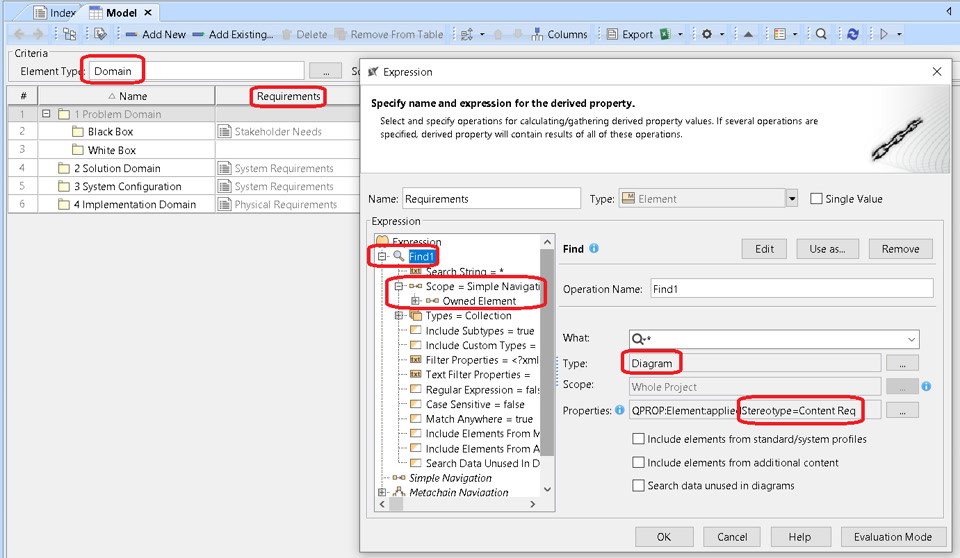Click the move up arrow icon

point(498,34)
